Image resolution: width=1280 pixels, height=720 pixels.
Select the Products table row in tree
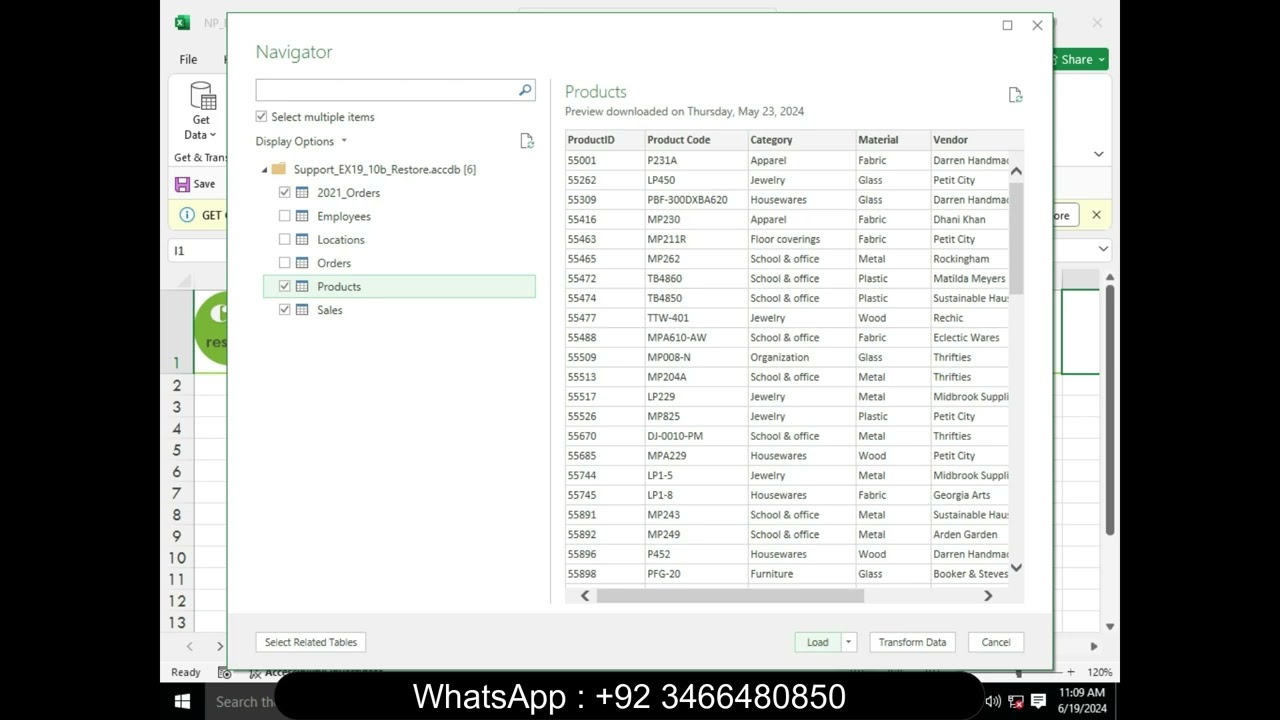pos(399,287)
